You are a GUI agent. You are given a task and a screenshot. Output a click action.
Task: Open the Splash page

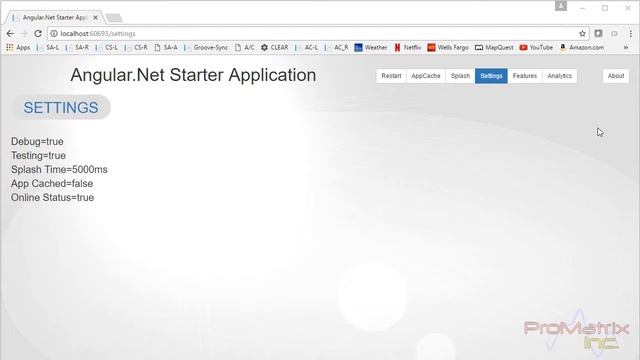click(460, 76)
